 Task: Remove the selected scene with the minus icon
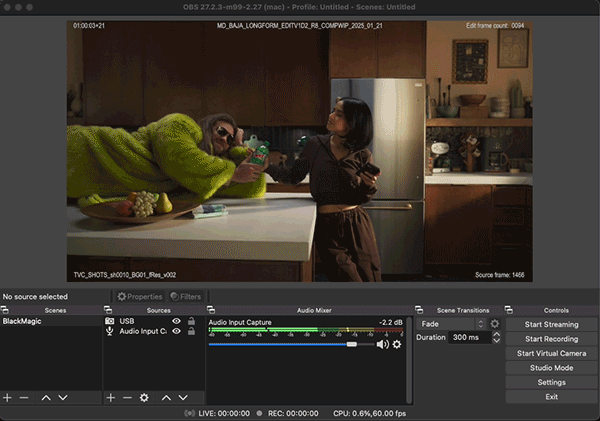(x=24, y=398)
